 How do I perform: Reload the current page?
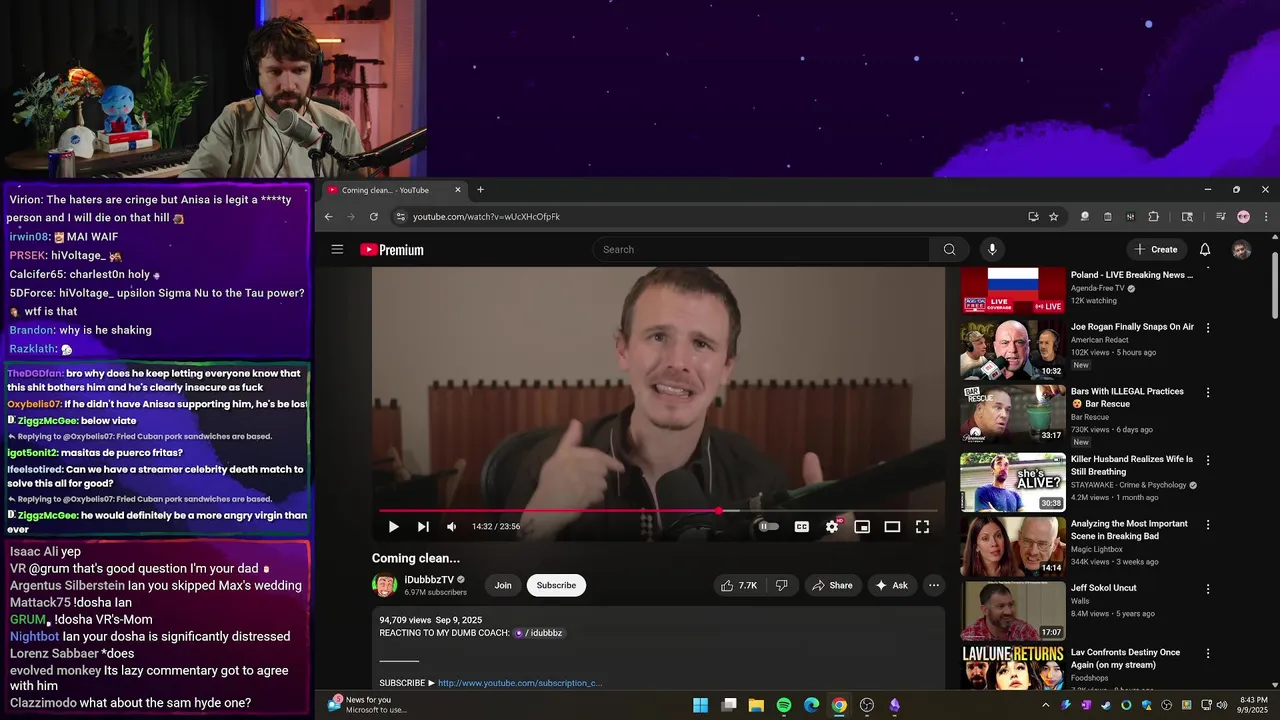pos(374,216)
